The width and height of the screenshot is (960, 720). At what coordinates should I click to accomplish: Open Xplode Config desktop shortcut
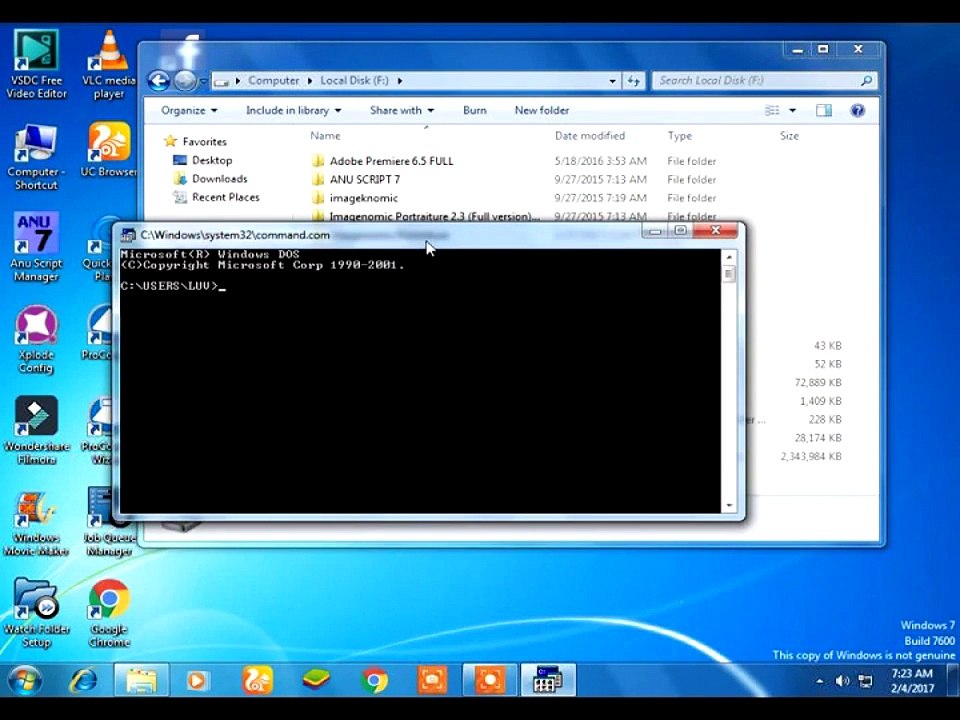point(36,340)
